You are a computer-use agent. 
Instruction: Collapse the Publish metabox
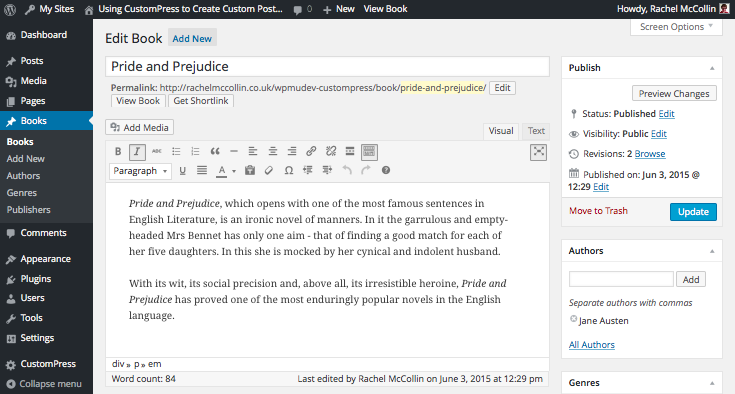[712, 68]
